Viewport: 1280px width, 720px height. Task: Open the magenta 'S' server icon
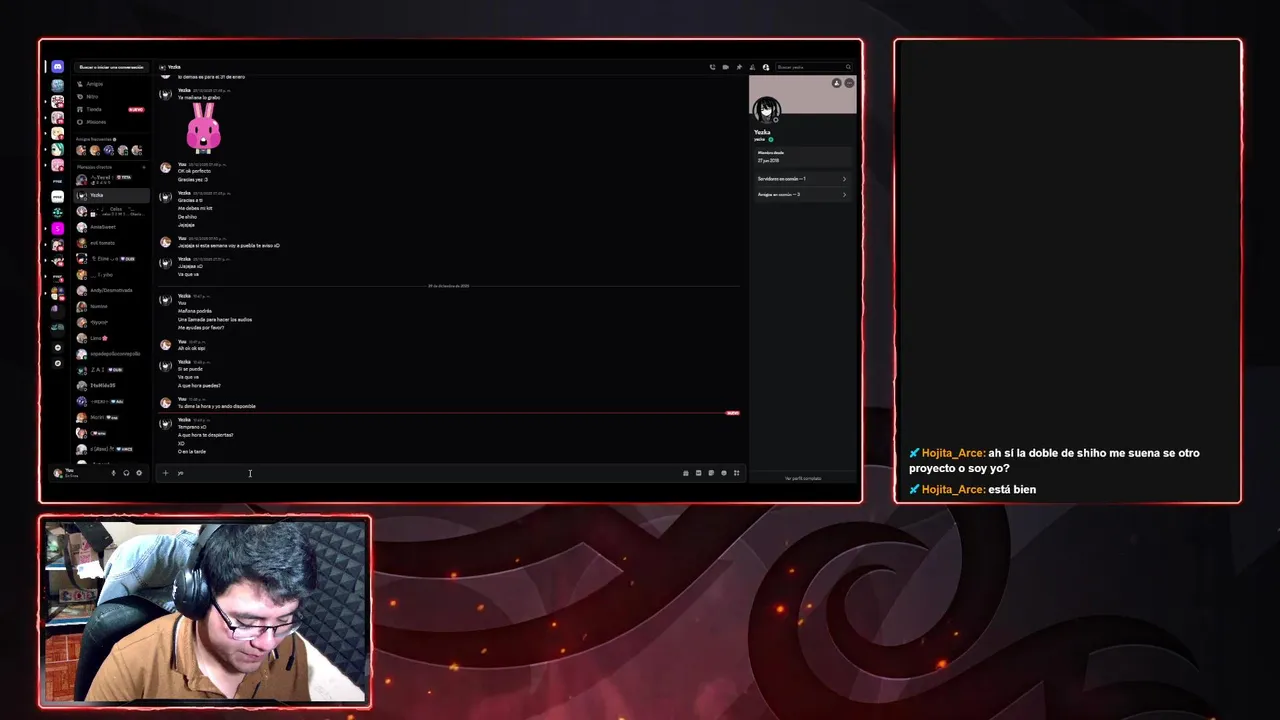pyautogui.click(x=58, y=228)
